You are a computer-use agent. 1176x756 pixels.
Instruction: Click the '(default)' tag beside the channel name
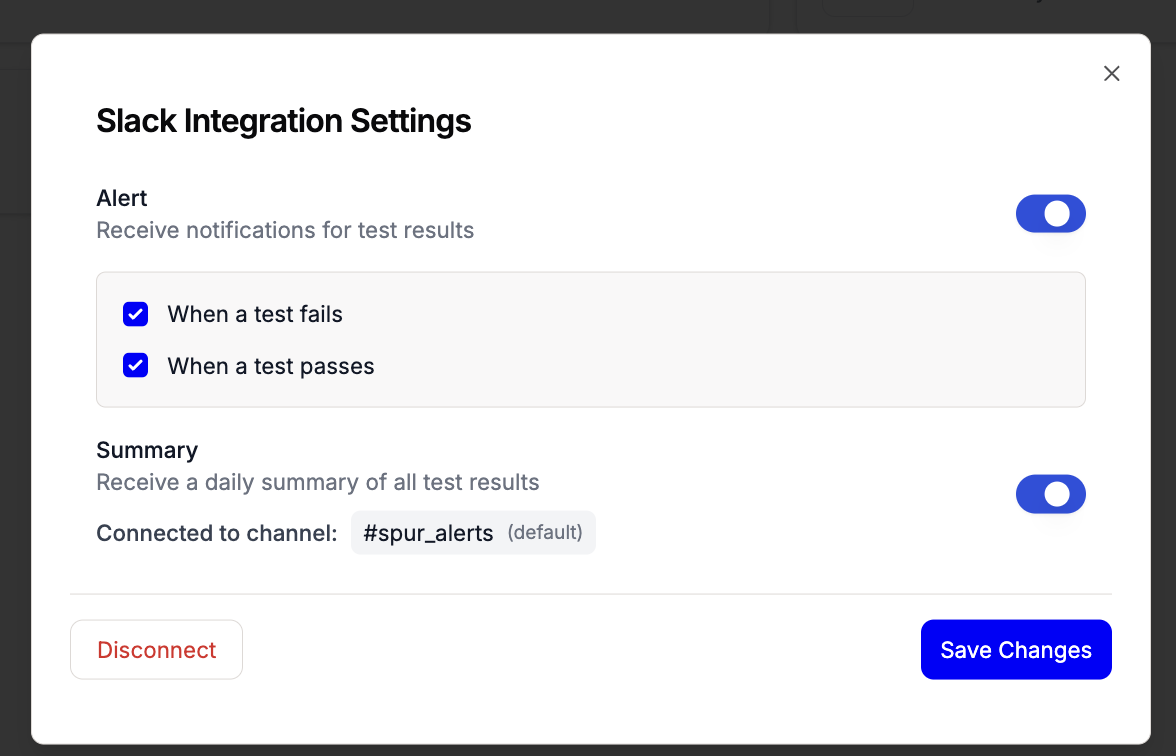click(545, 533)
